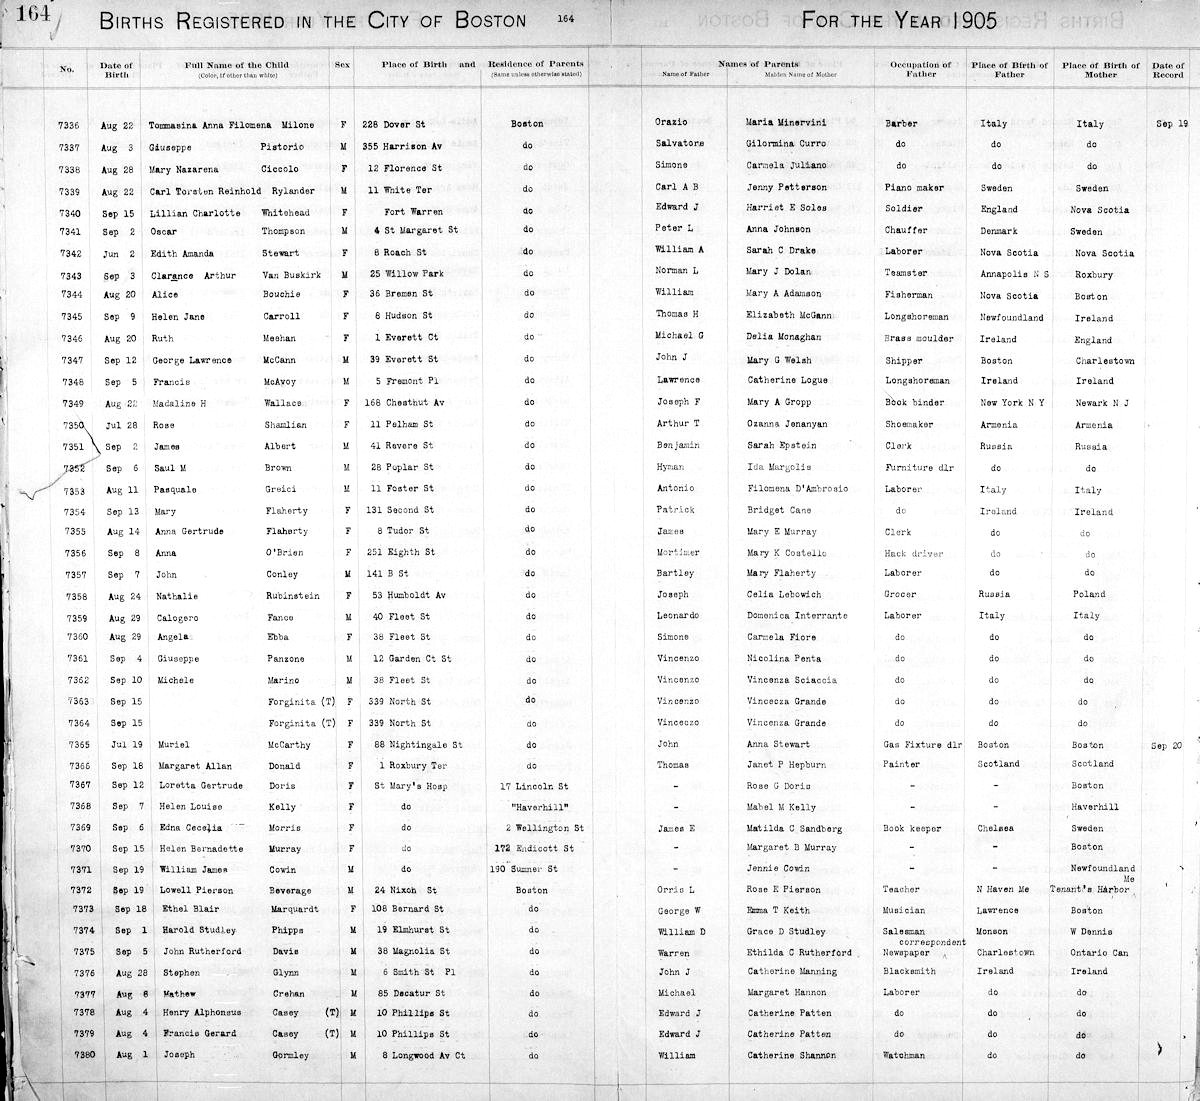Select mother's birthplace 'Tenant's Harbor'
1200x1101 pixels.
[1091, 889]
